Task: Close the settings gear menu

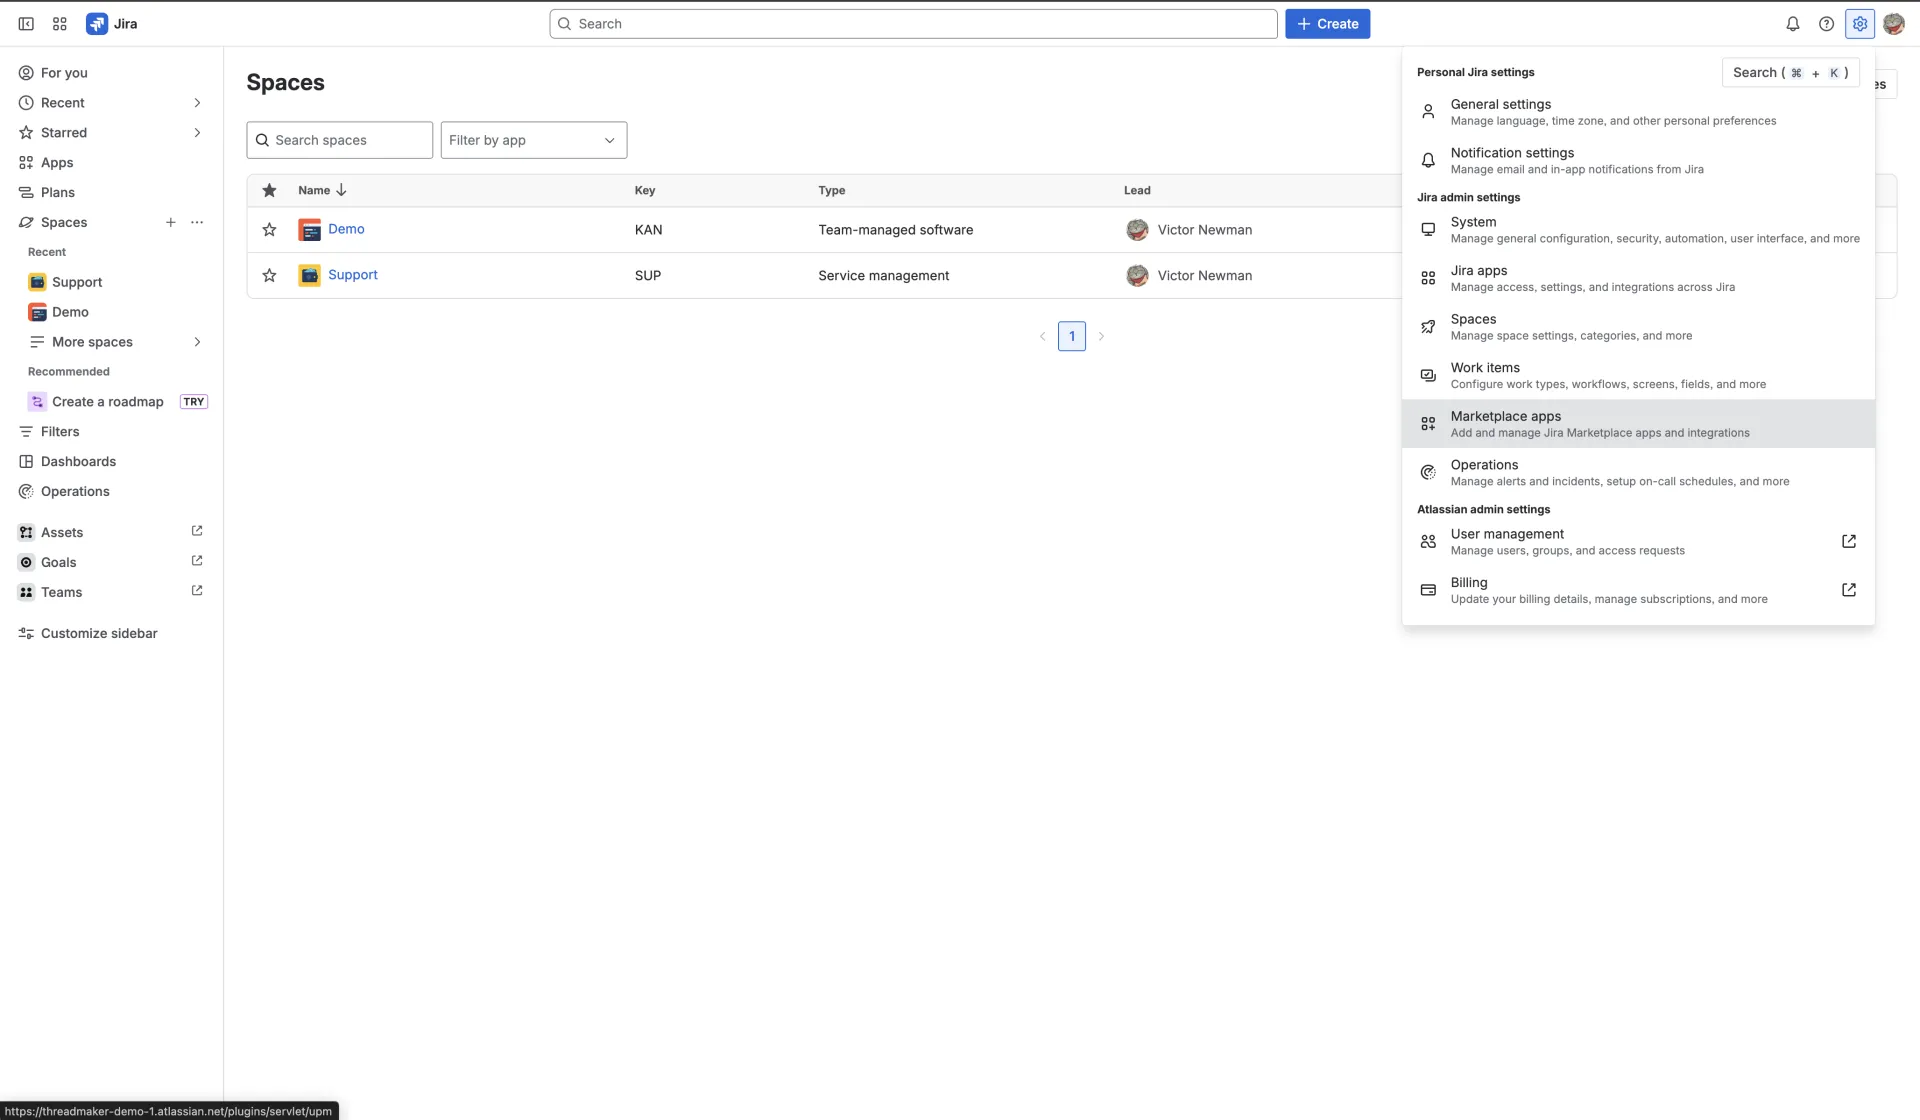Action: click(1860, 24)
